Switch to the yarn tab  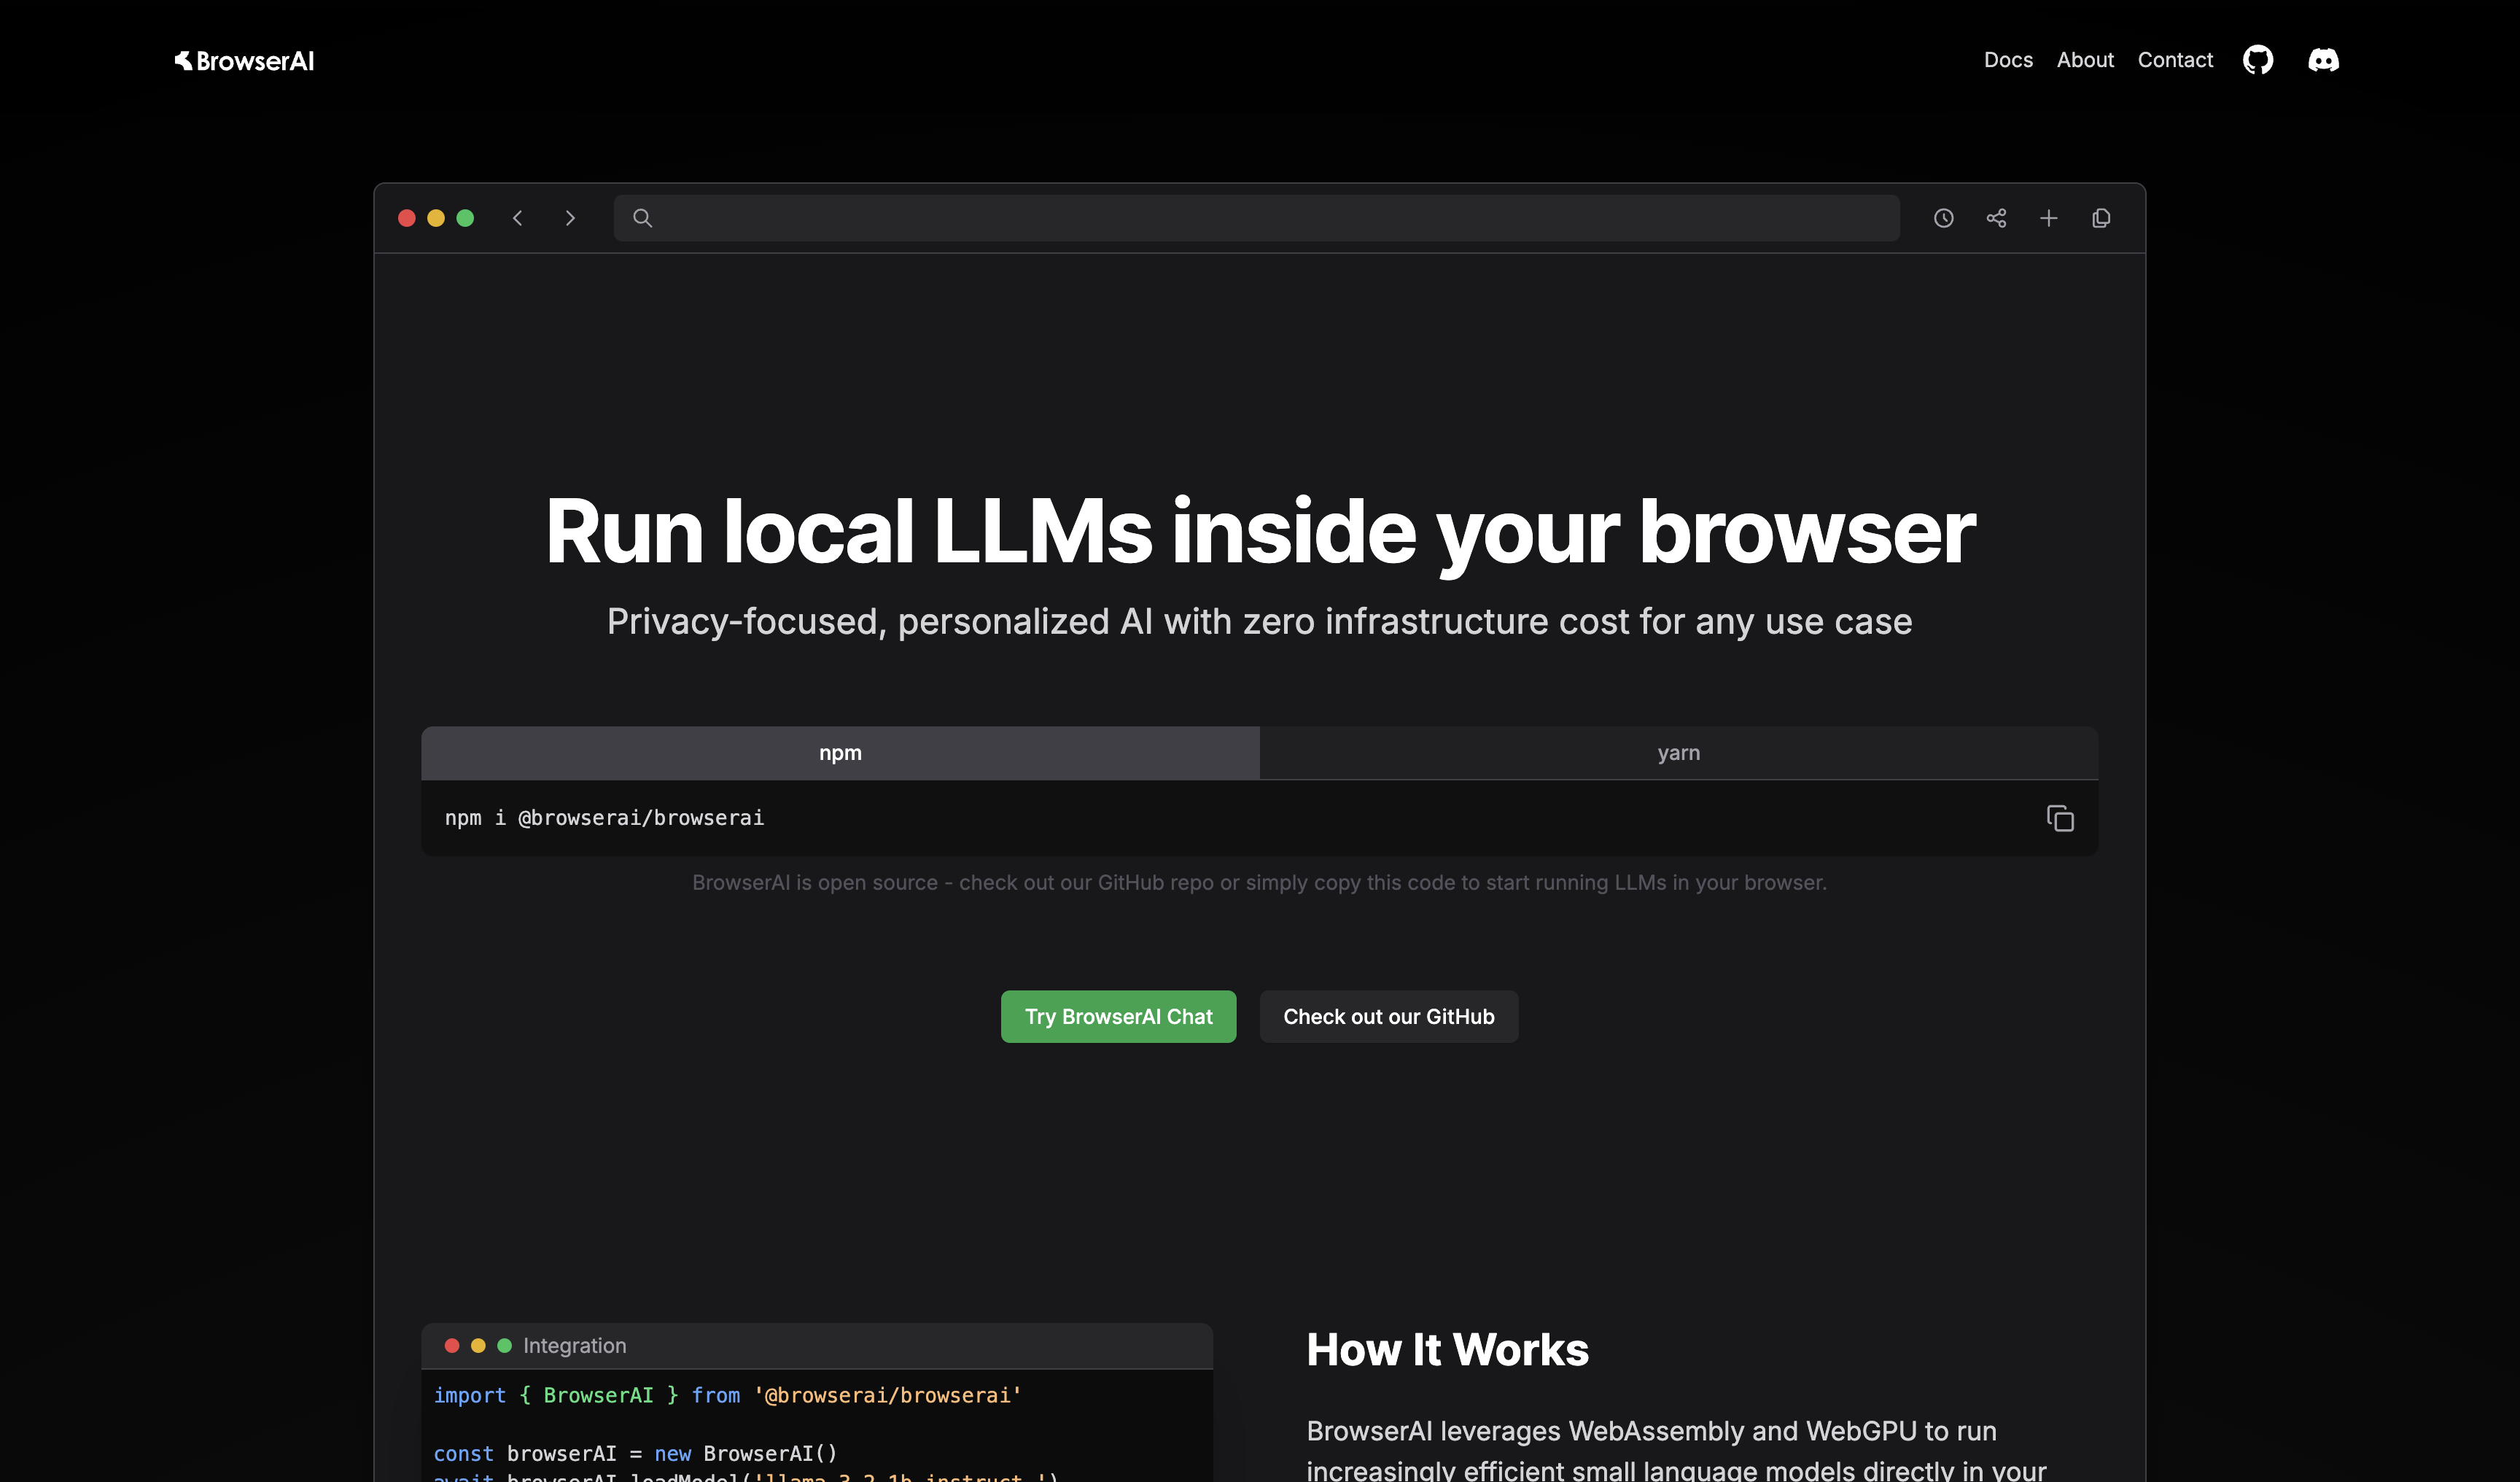pos(1678,753)
